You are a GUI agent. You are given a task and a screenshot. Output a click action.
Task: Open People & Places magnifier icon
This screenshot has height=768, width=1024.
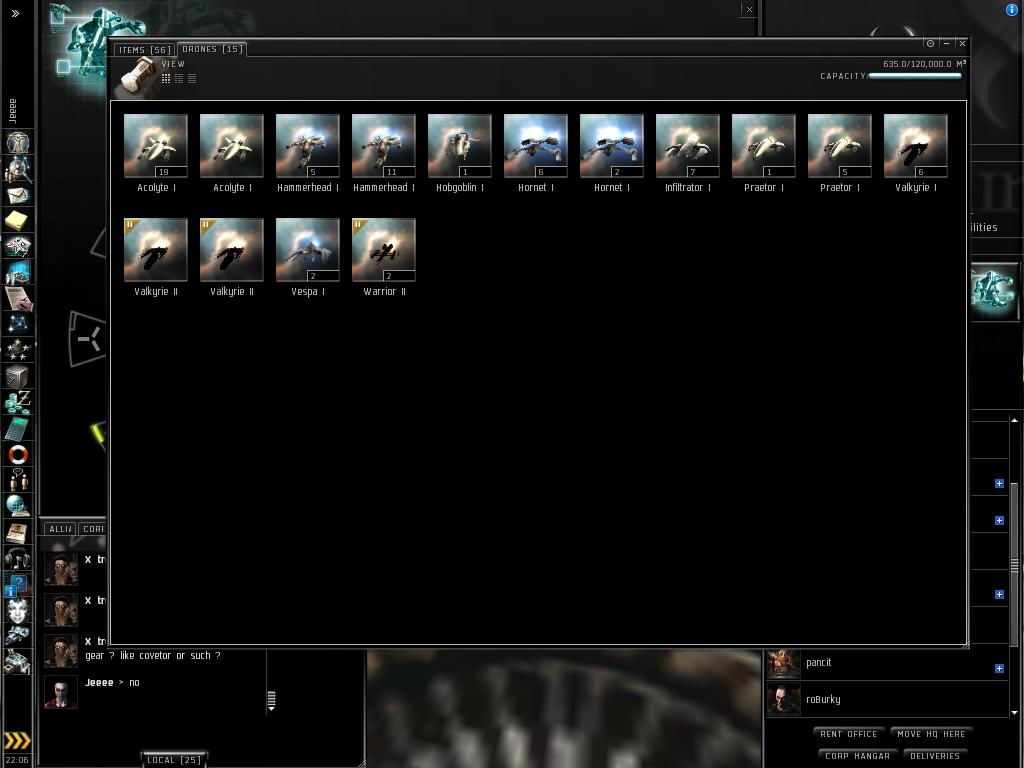18,169
